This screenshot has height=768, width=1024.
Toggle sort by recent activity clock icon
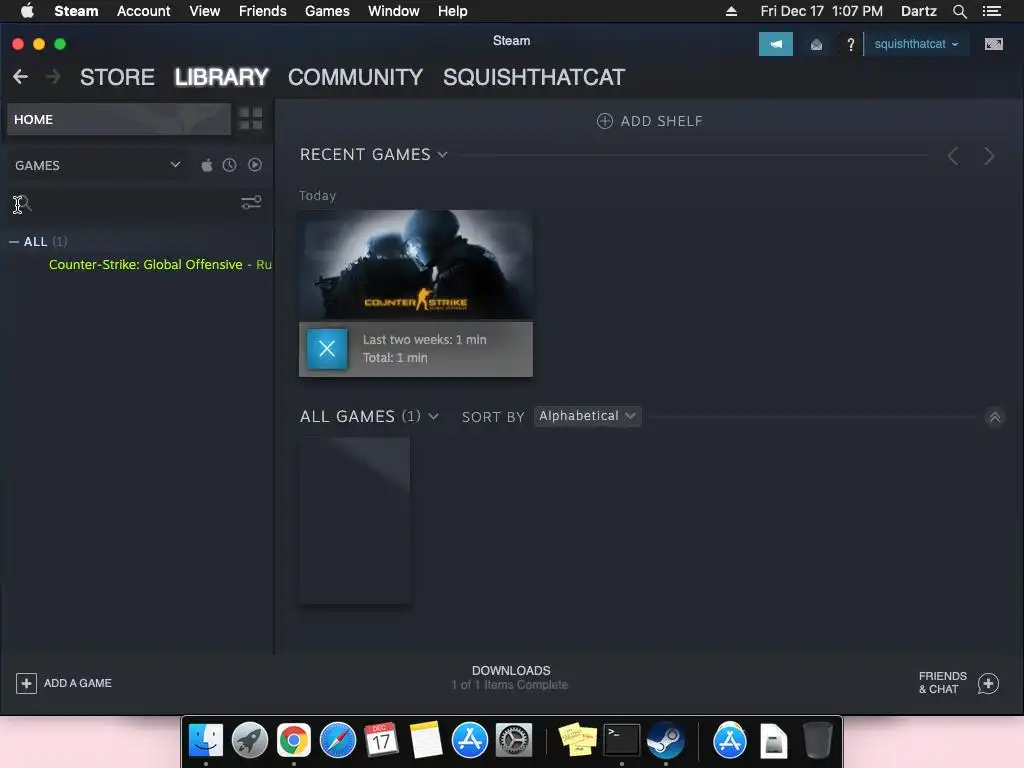pos(229,165)
